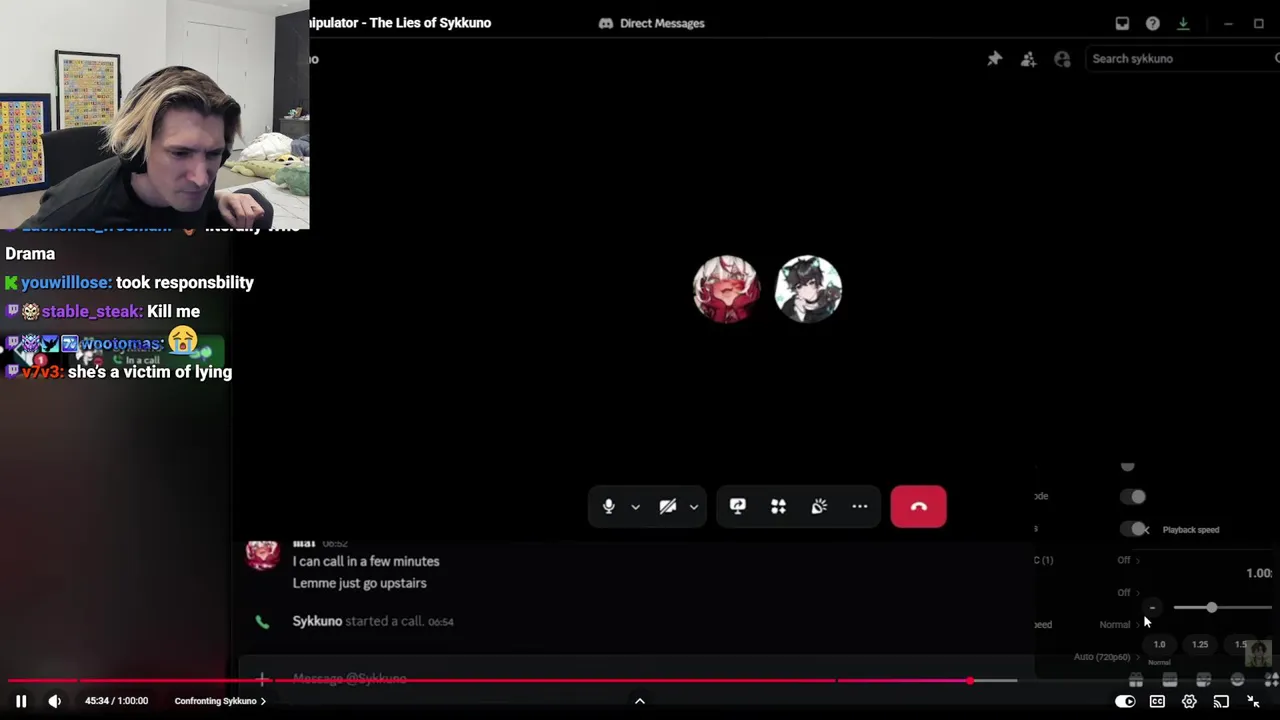Mute the video volume
Image resolution: width=1280 pixels, height=720 pixels.
(55, 701)
